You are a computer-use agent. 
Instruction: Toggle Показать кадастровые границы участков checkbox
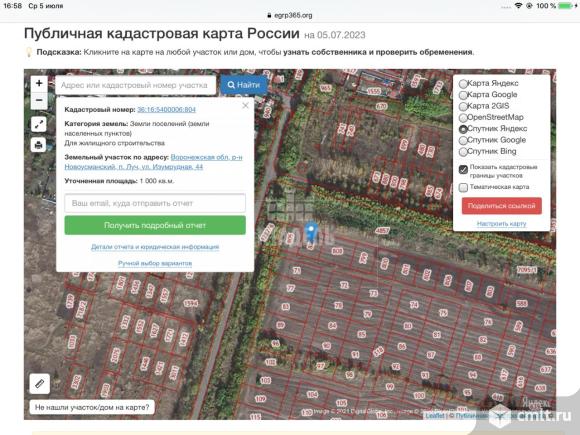point(463,169)
